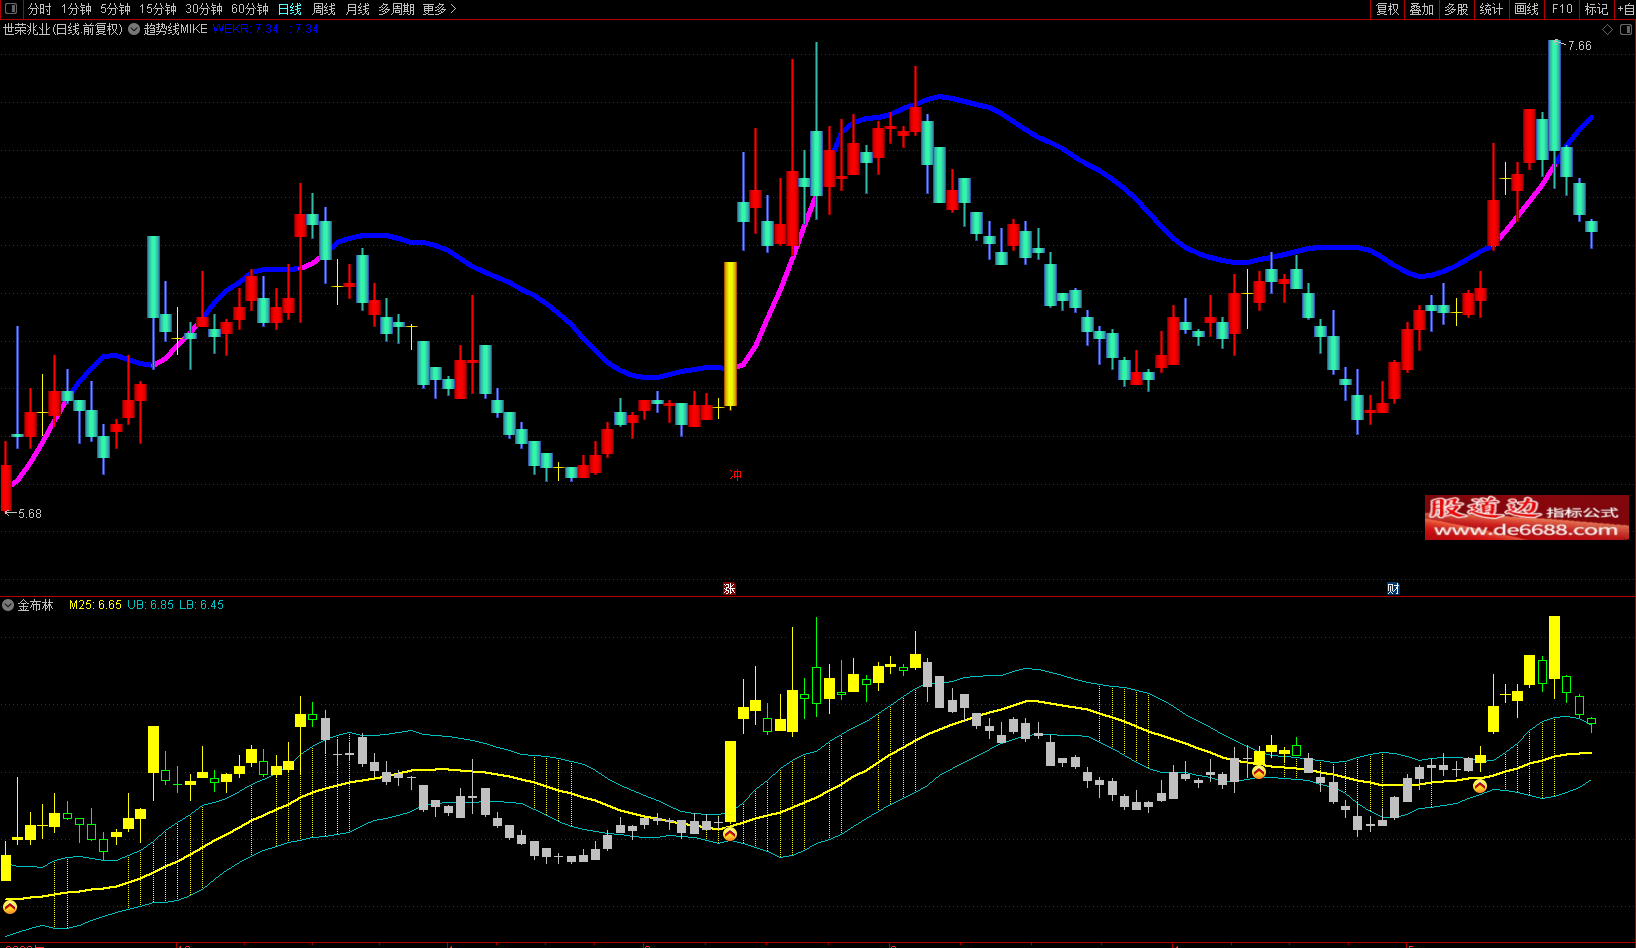Screen dimensions: 1636x948
Task: Open the 趋势线MIKE indicator dropdown
Action: pos(134,30)
